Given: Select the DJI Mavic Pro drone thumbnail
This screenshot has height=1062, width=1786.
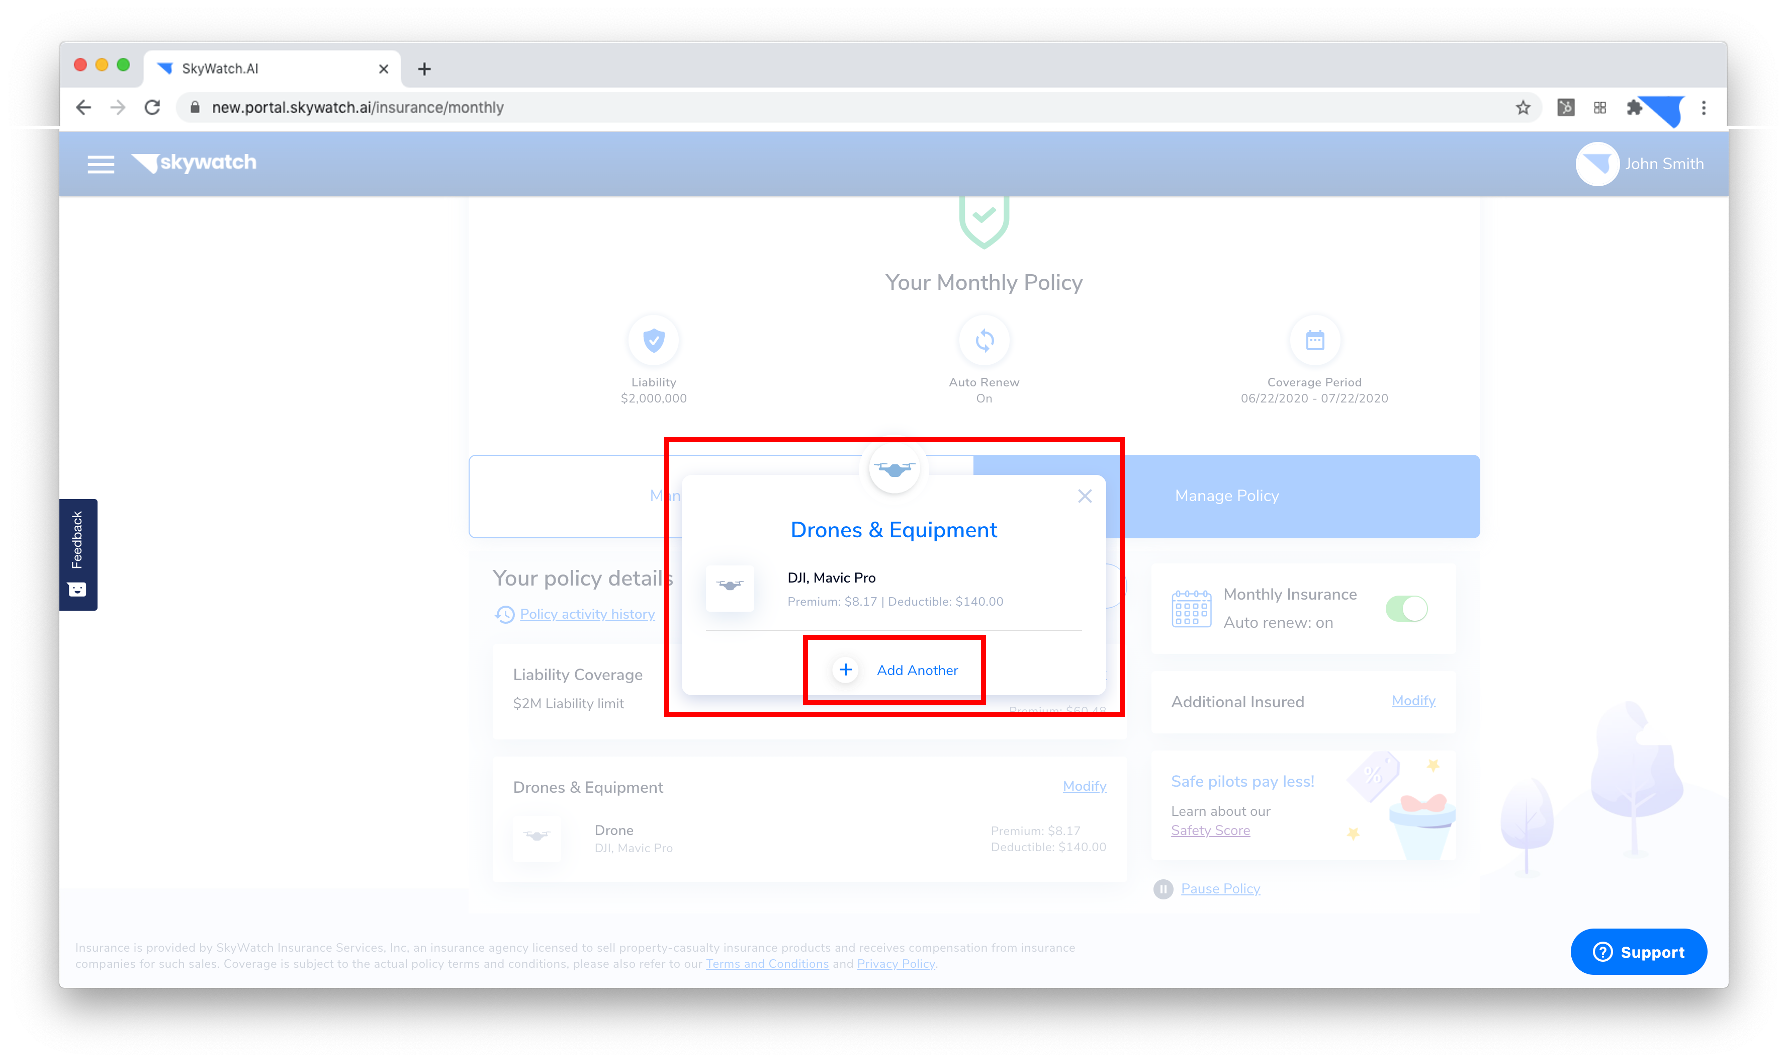Looking at the screenshot, I should [x=730, y=588].
